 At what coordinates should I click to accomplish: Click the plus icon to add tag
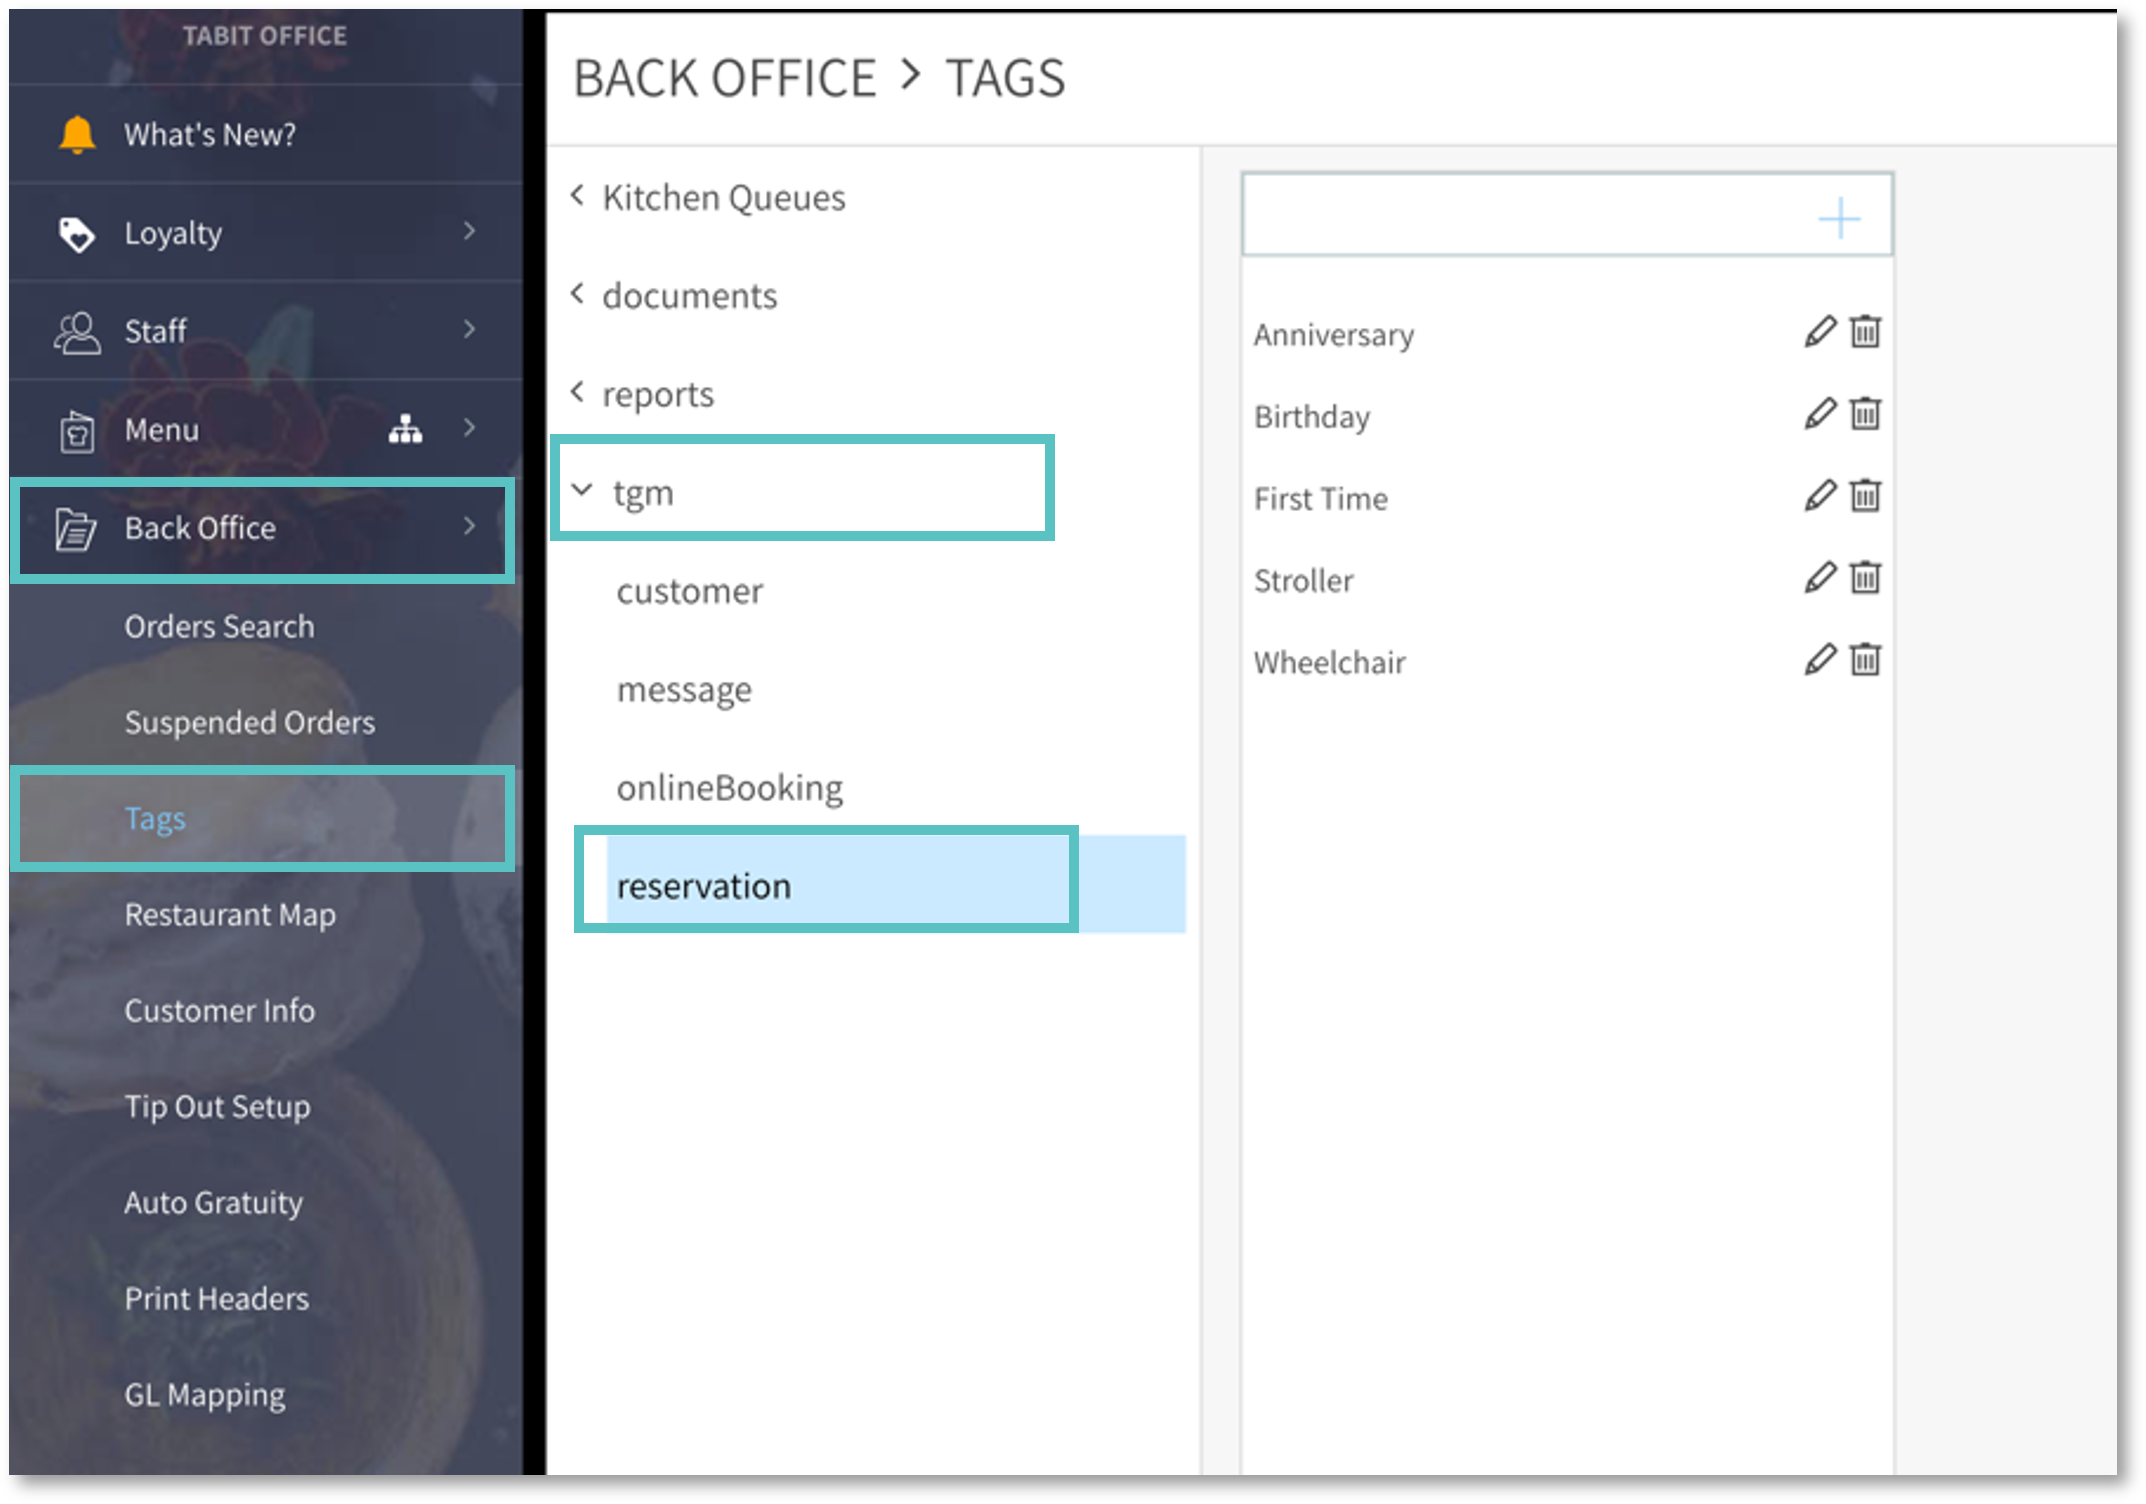click(x=1838, y=217)
